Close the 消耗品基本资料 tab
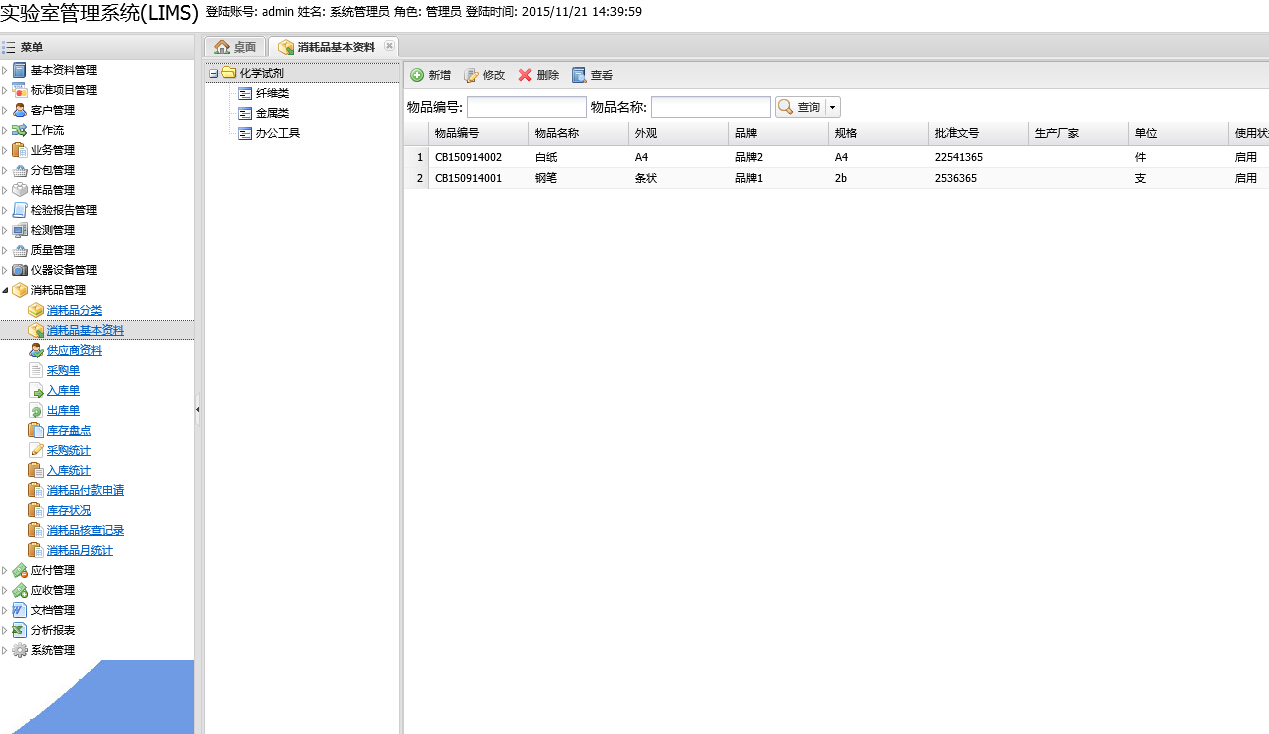 (389, 46)
